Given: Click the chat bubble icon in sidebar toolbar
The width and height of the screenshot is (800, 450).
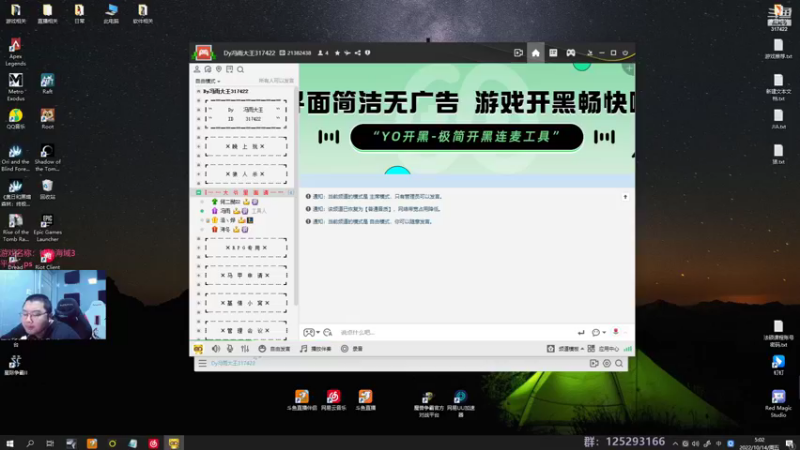Looking at the screenshot, I should tap(208, 69).
